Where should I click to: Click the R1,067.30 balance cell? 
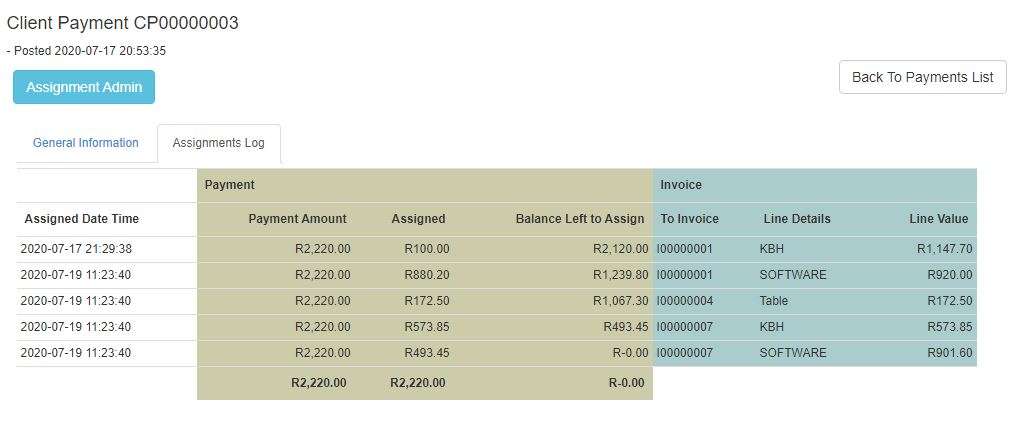click(x=620, y=301)
